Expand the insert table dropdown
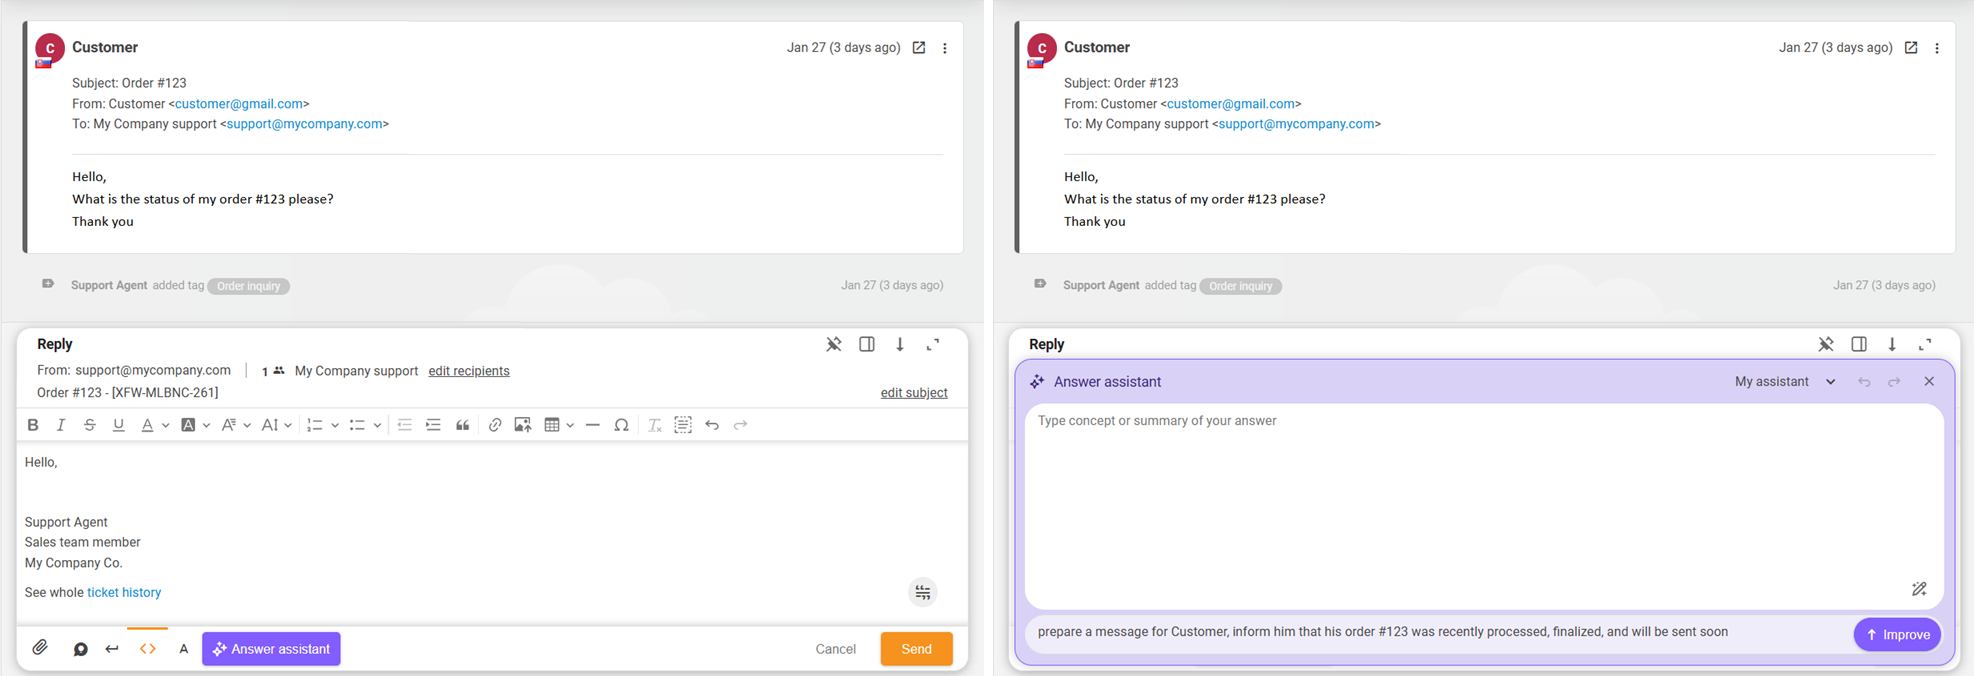The width and height of the screenshot is (1974, 676). 570,425
